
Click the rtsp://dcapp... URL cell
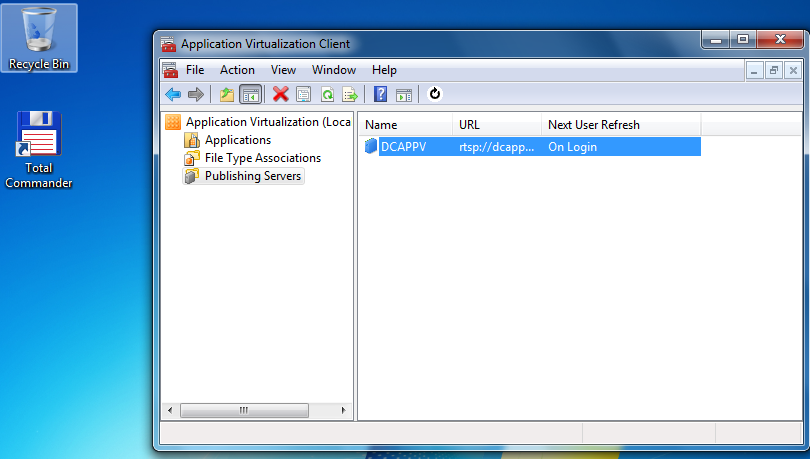[496, 147]
